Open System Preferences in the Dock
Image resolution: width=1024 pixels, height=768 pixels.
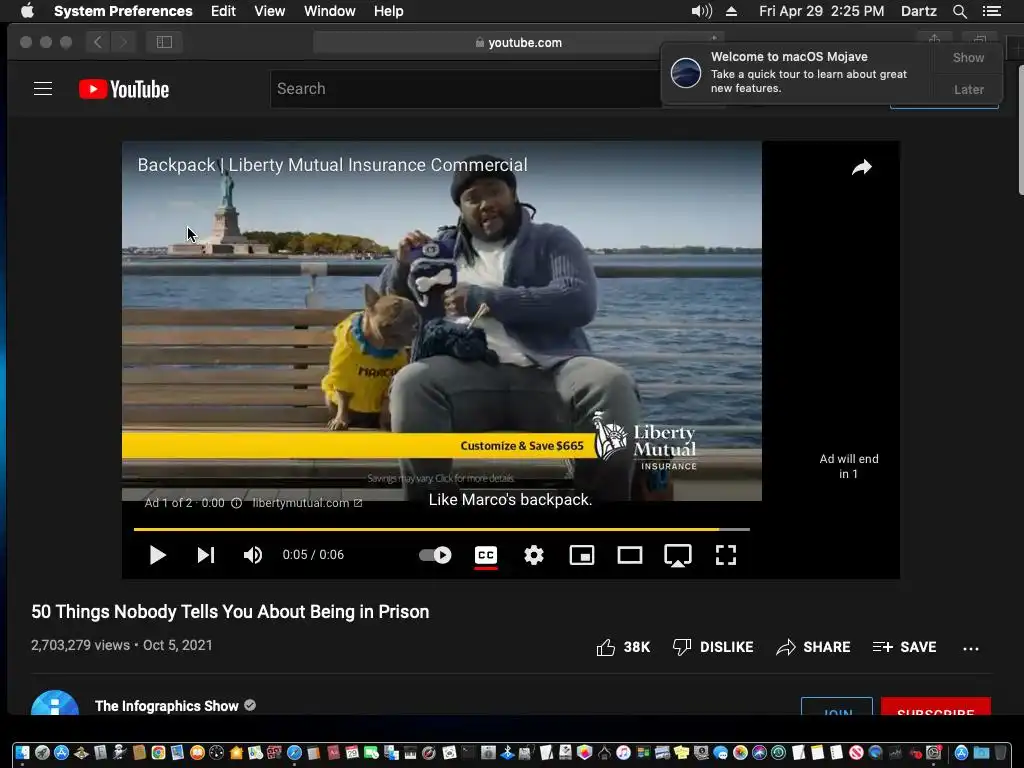[x=934, y=752]
